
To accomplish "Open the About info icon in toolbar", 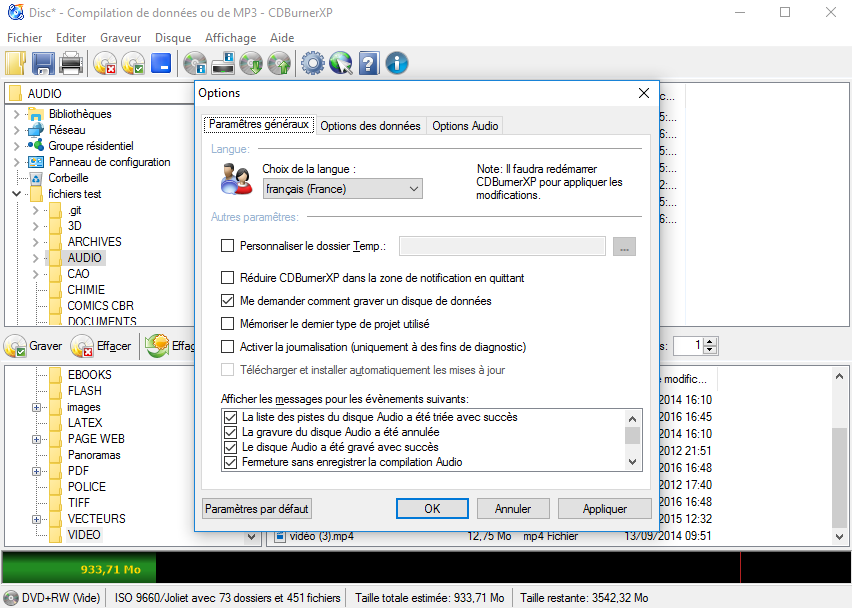I will [x=397, y=63].
